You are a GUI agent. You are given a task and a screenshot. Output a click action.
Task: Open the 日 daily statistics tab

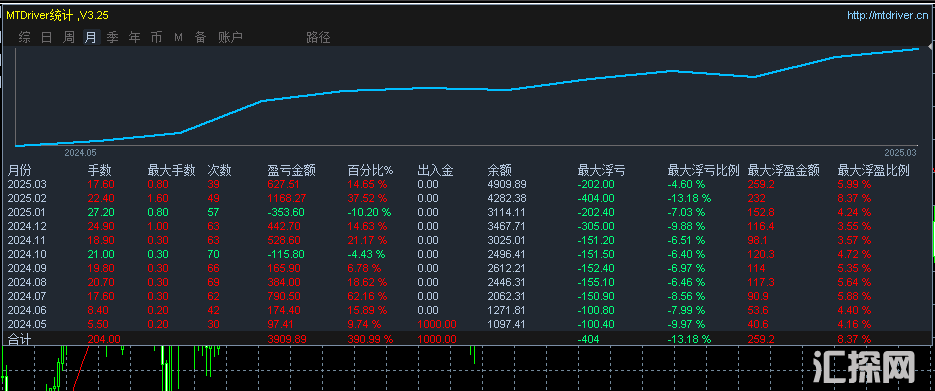[x=47, y=38]
